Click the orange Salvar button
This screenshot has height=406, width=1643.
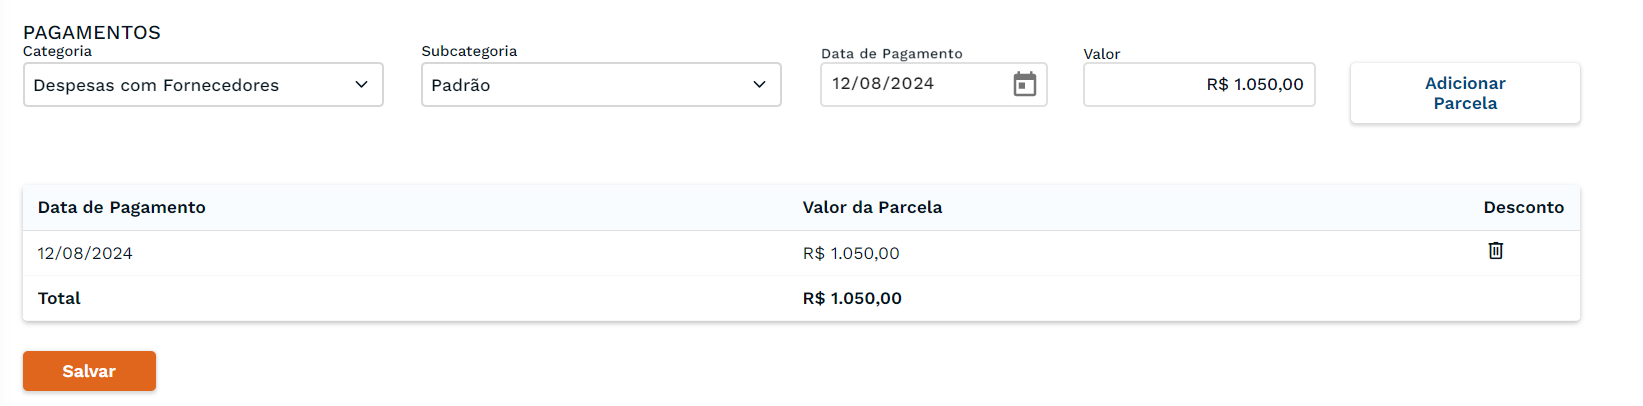pos(89,371)
